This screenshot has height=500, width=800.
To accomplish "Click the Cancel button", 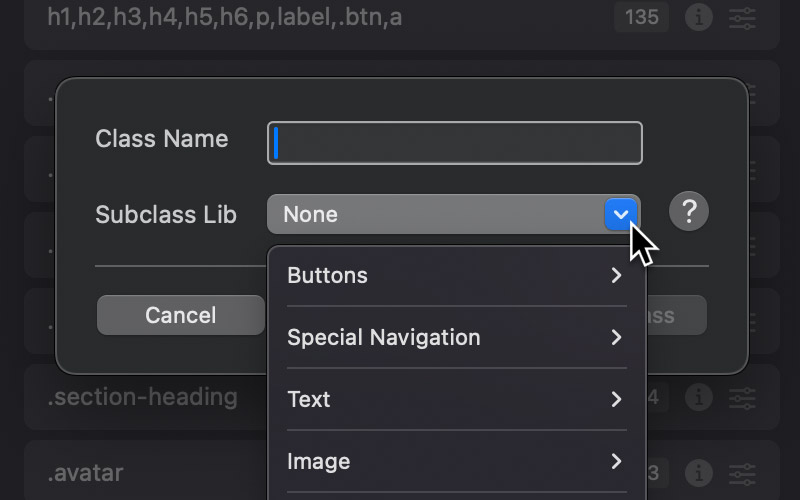I will (181, 315).
